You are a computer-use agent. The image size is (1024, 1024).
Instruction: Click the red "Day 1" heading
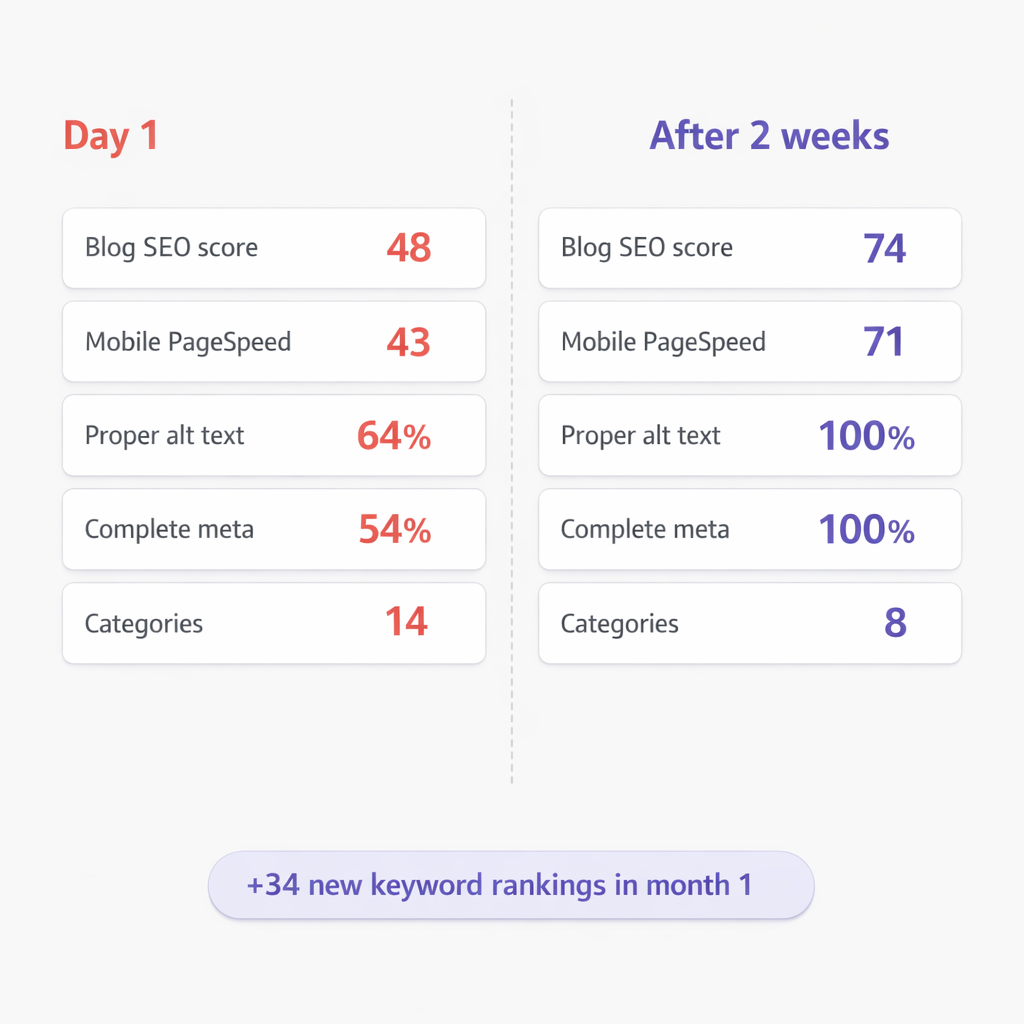pyautogui.click(x=111, y=136)
